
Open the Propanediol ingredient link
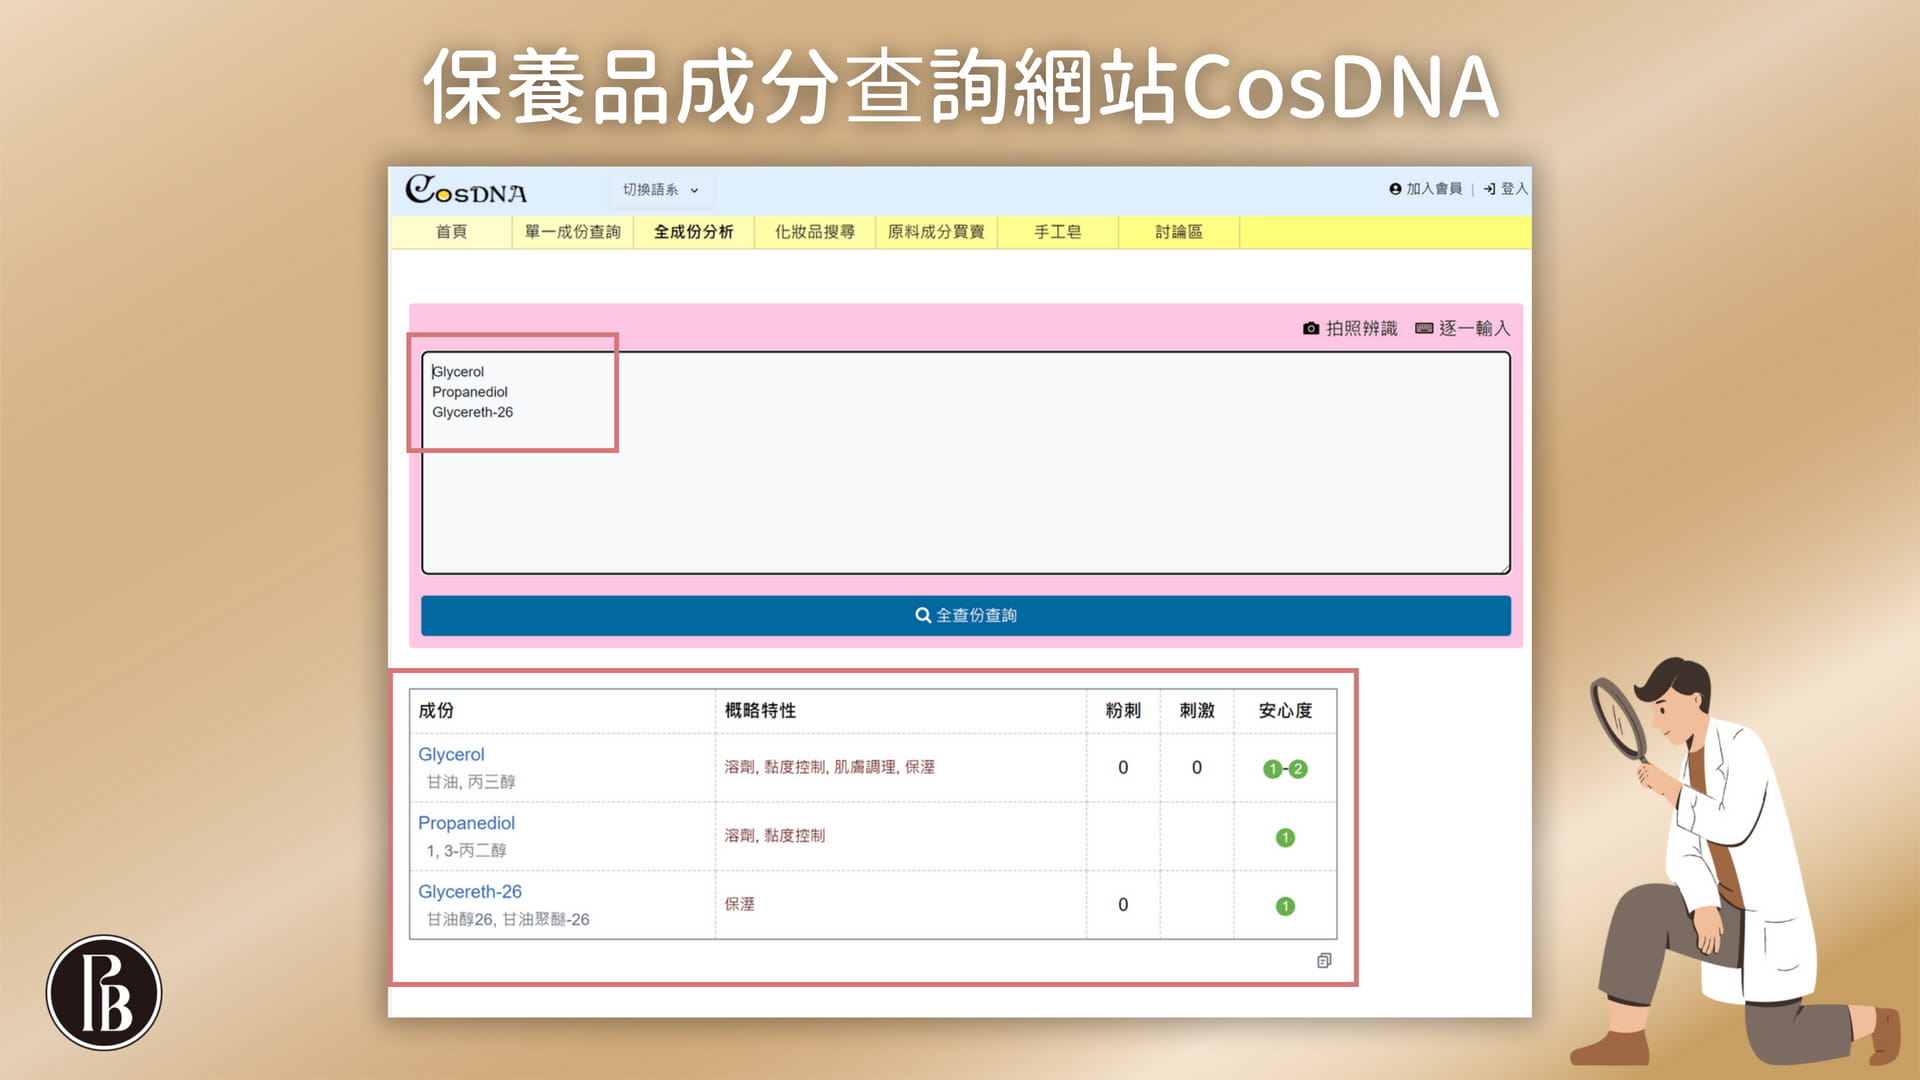pyautogui.click(x=466, y=823)
